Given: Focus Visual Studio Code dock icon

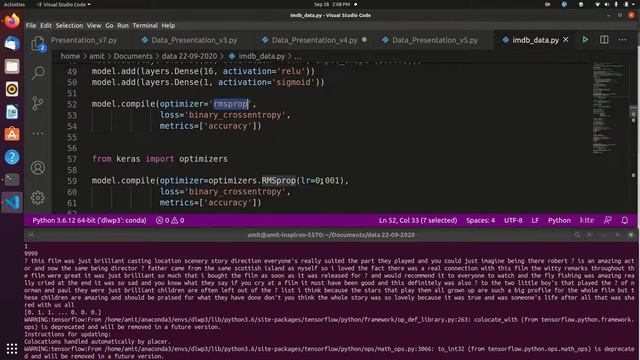Looking at the screenshot, I should click(12, 202).
